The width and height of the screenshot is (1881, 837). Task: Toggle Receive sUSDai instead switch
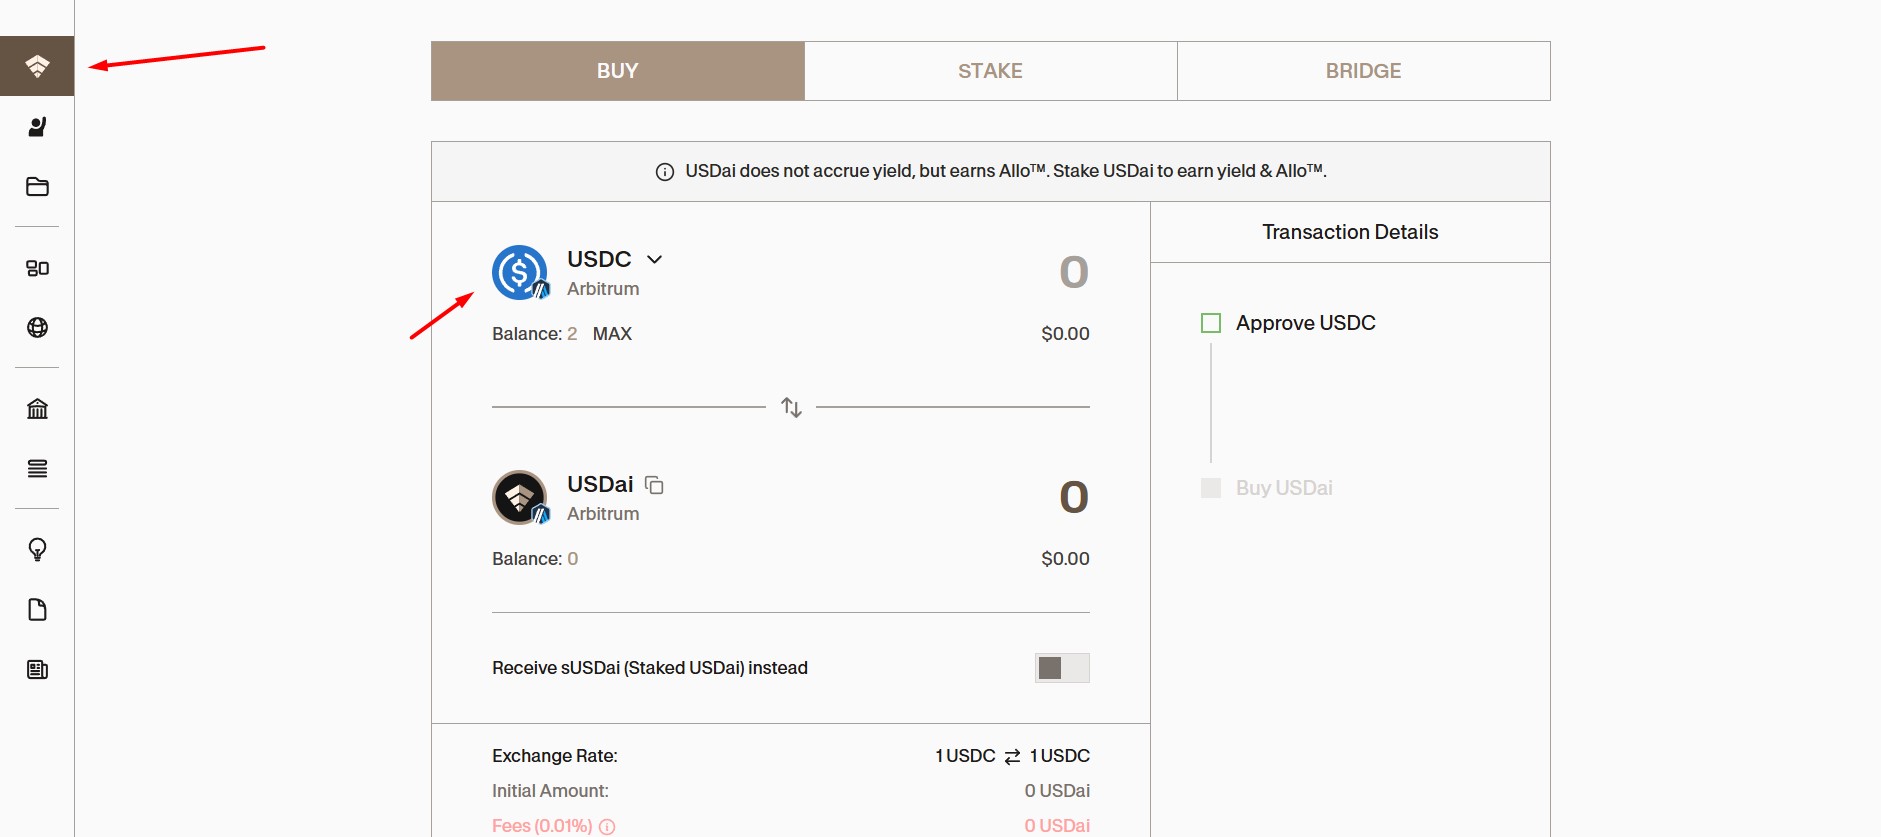pyautogui.click(x=1061, y=668)
